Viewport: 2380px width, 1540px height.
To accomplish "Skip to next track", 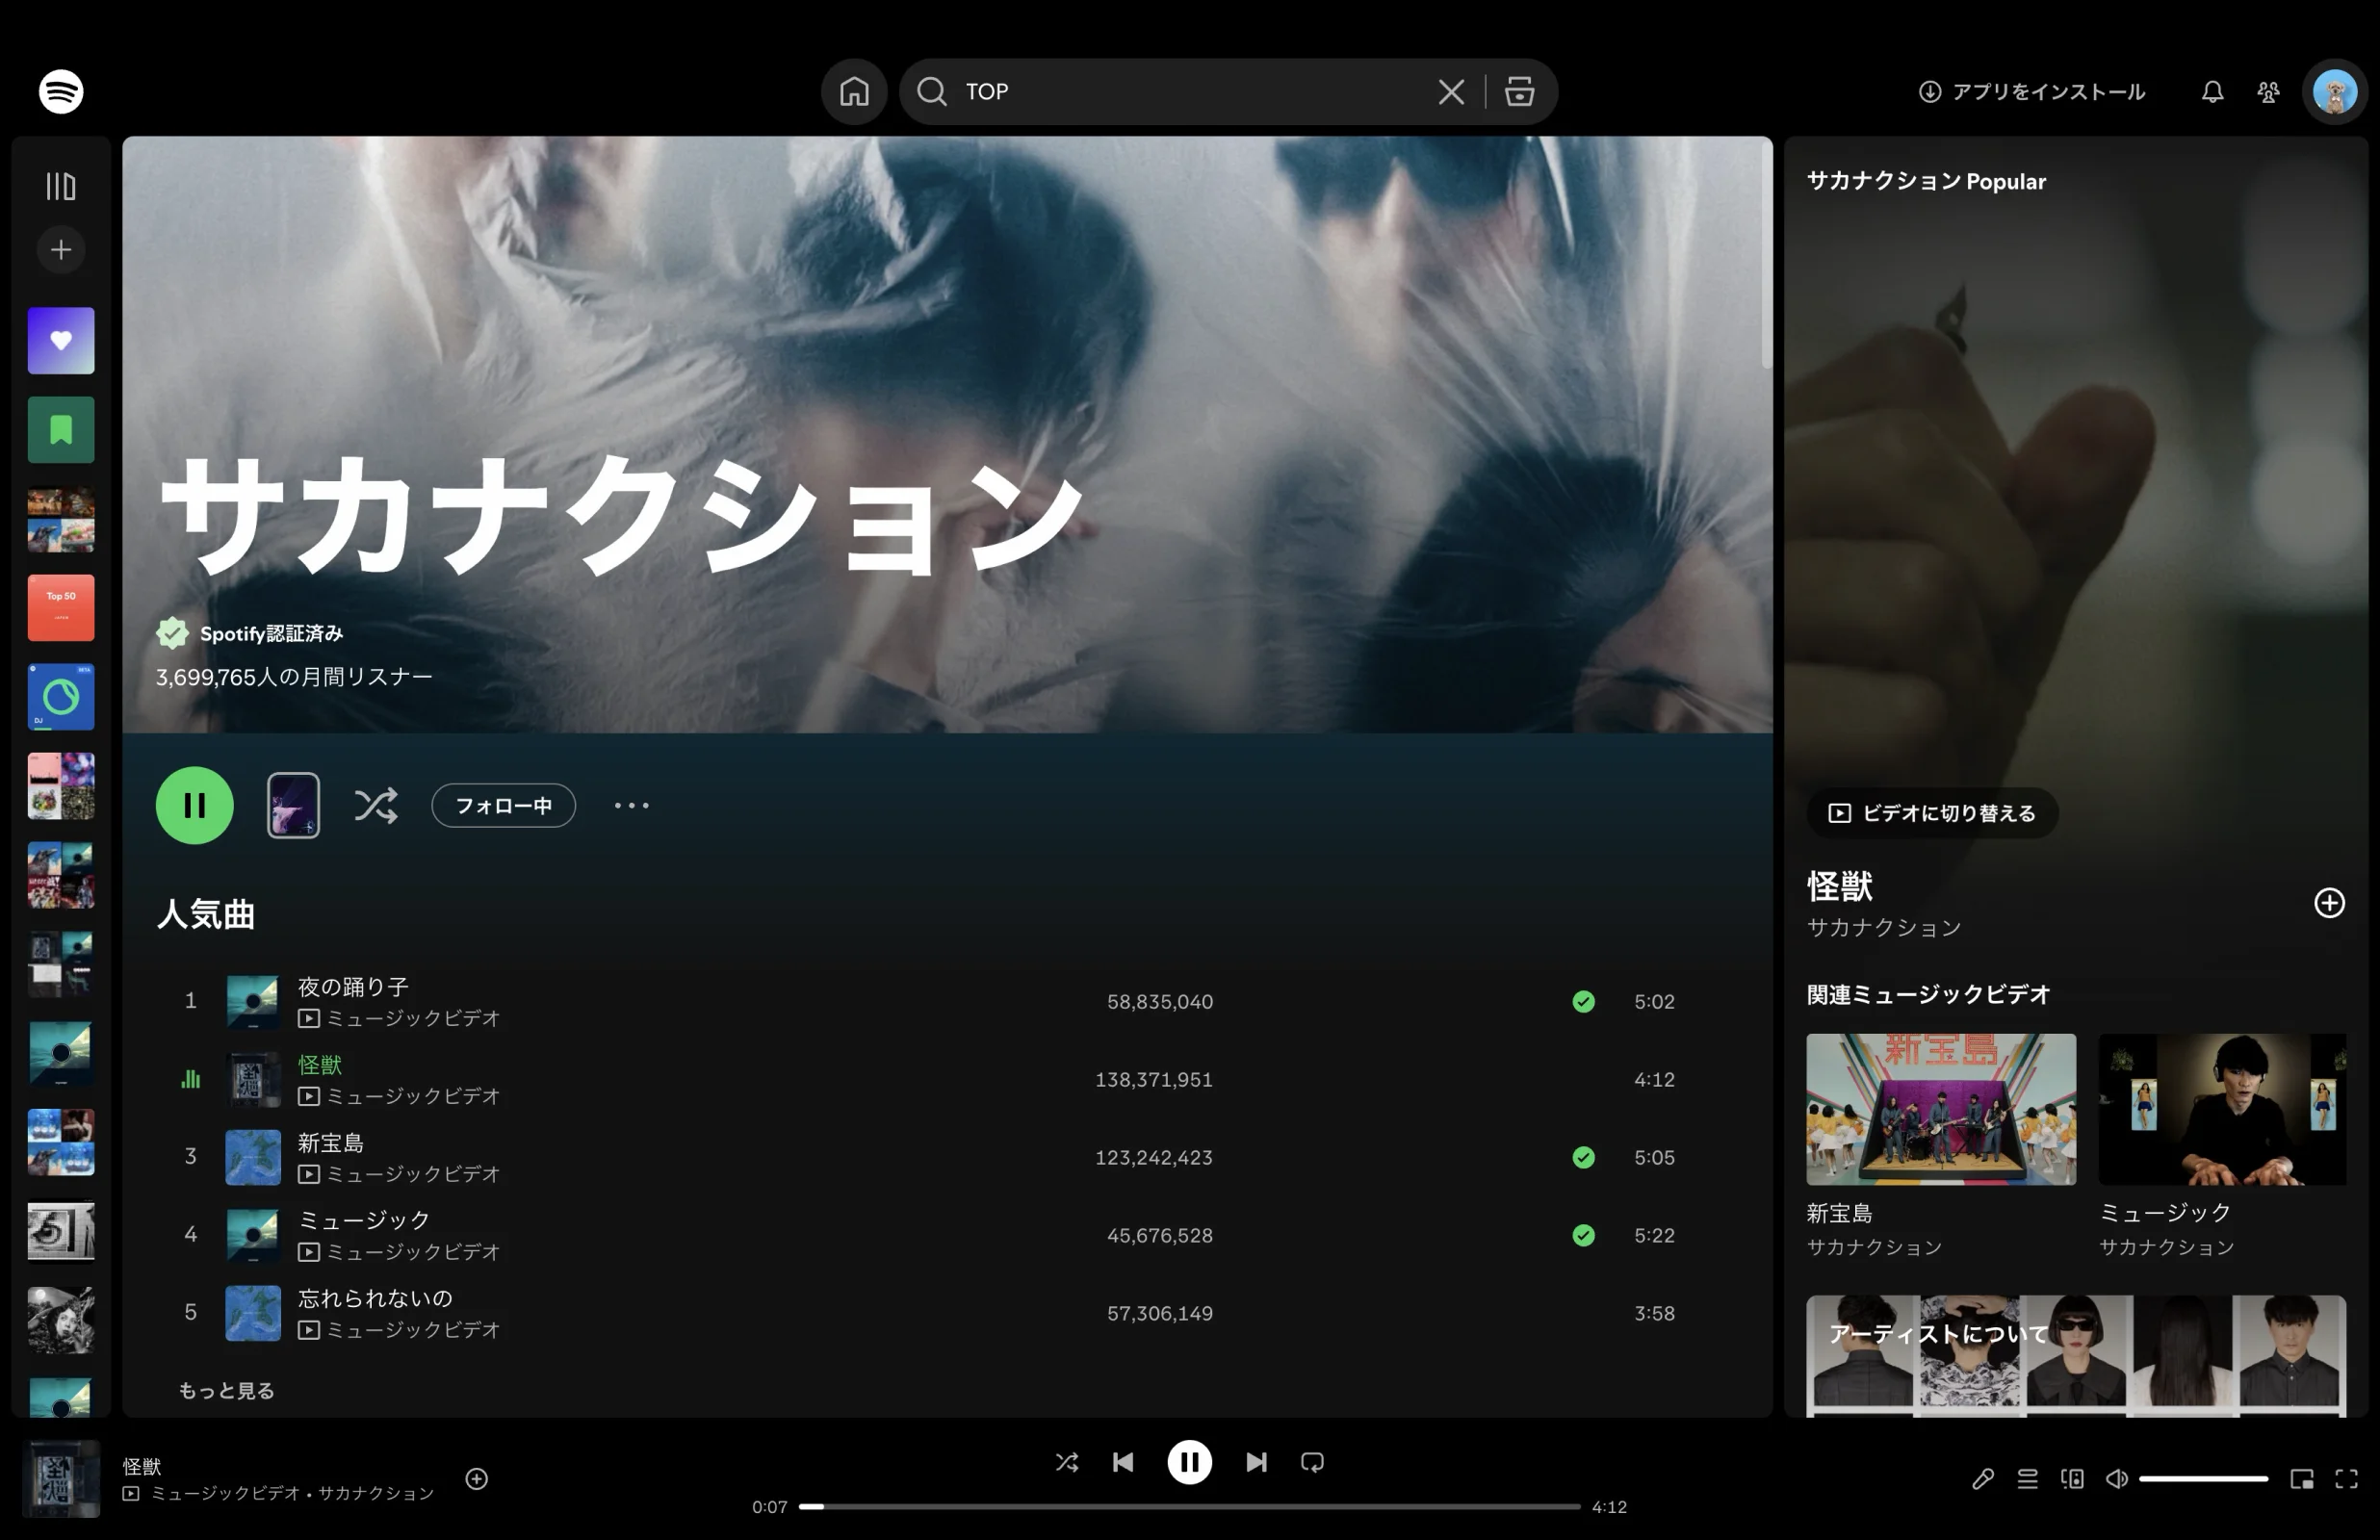I will coord(1256,1462).
